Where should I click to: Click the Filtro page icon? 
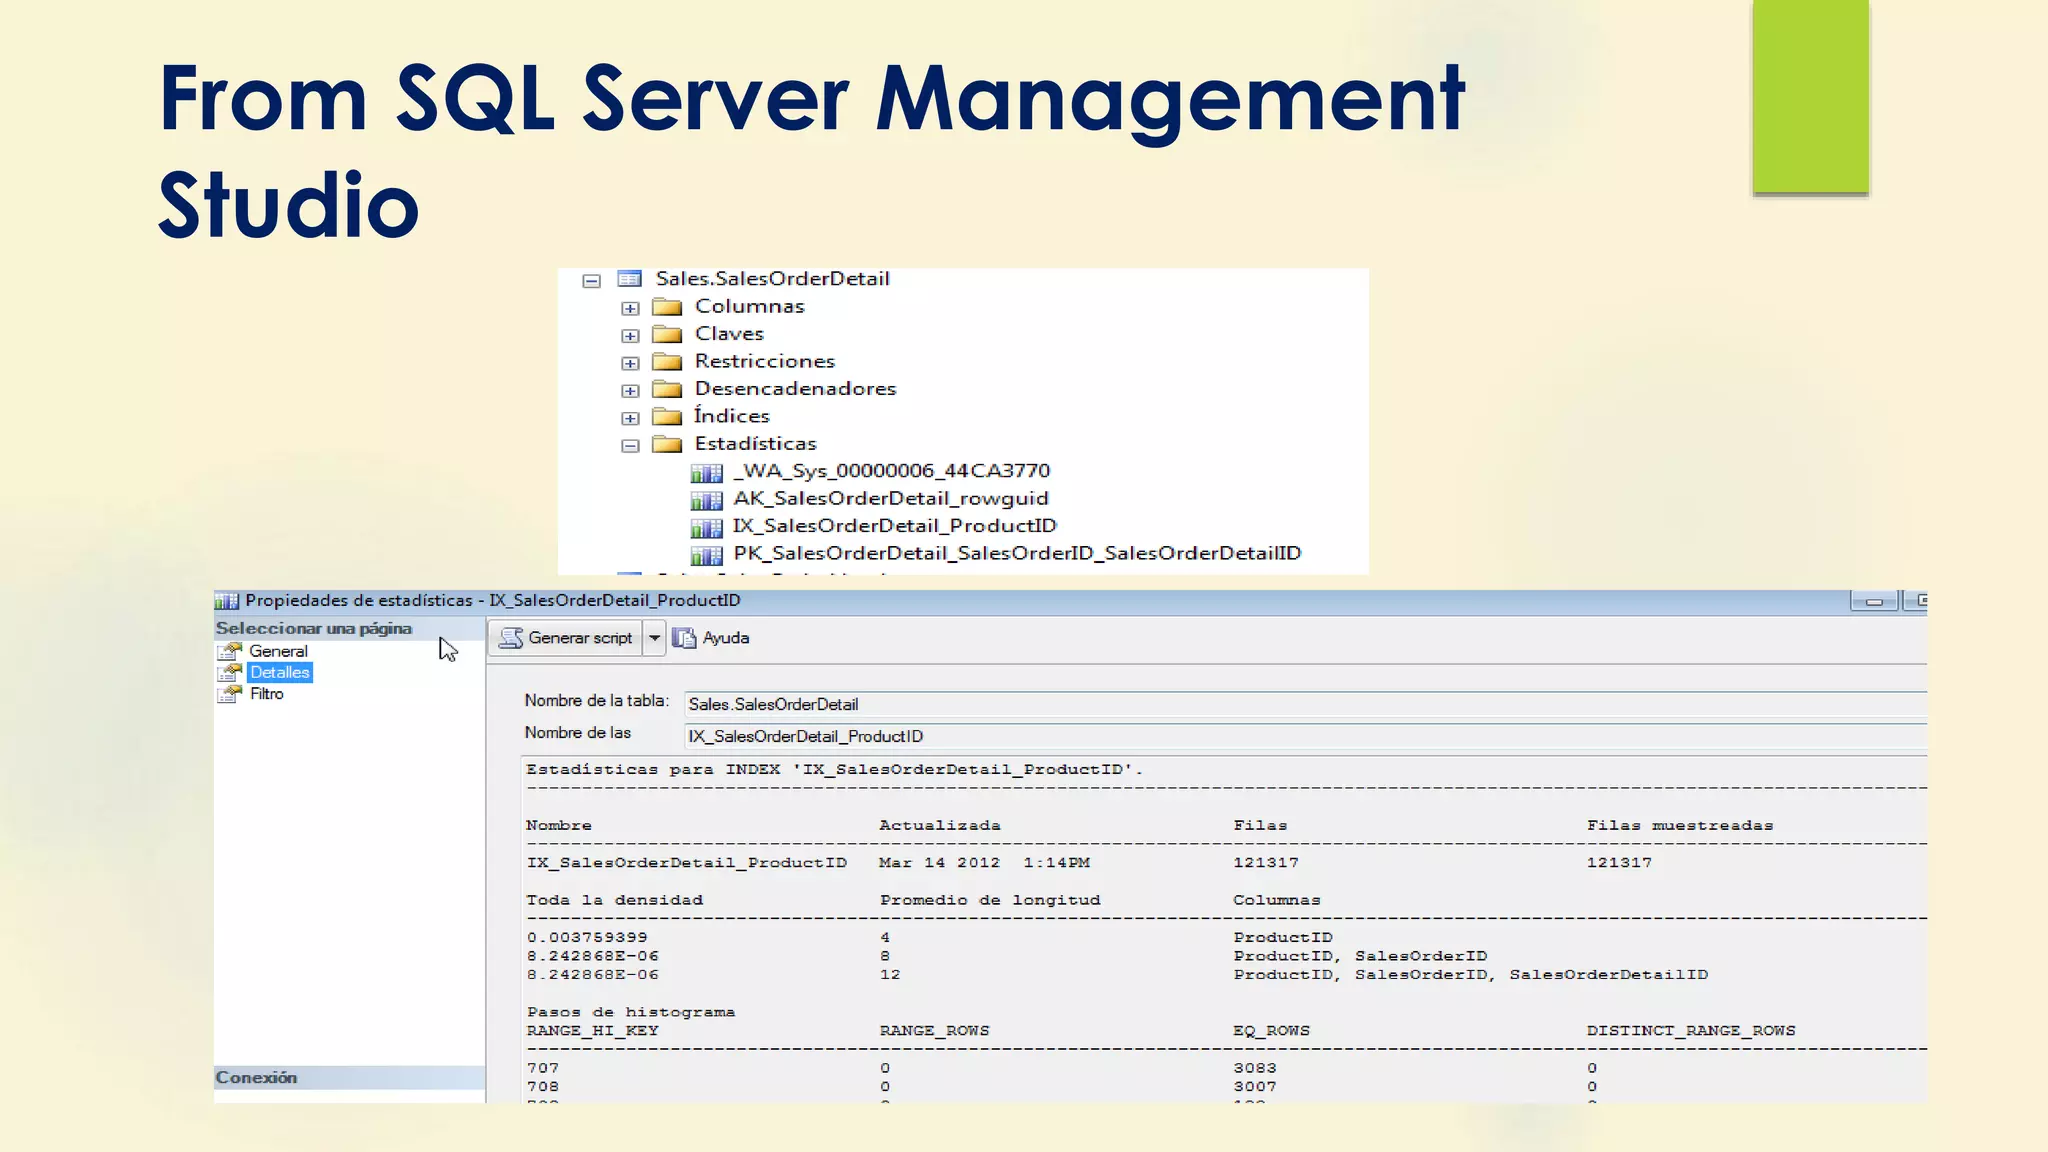click(x=230, y=694)
